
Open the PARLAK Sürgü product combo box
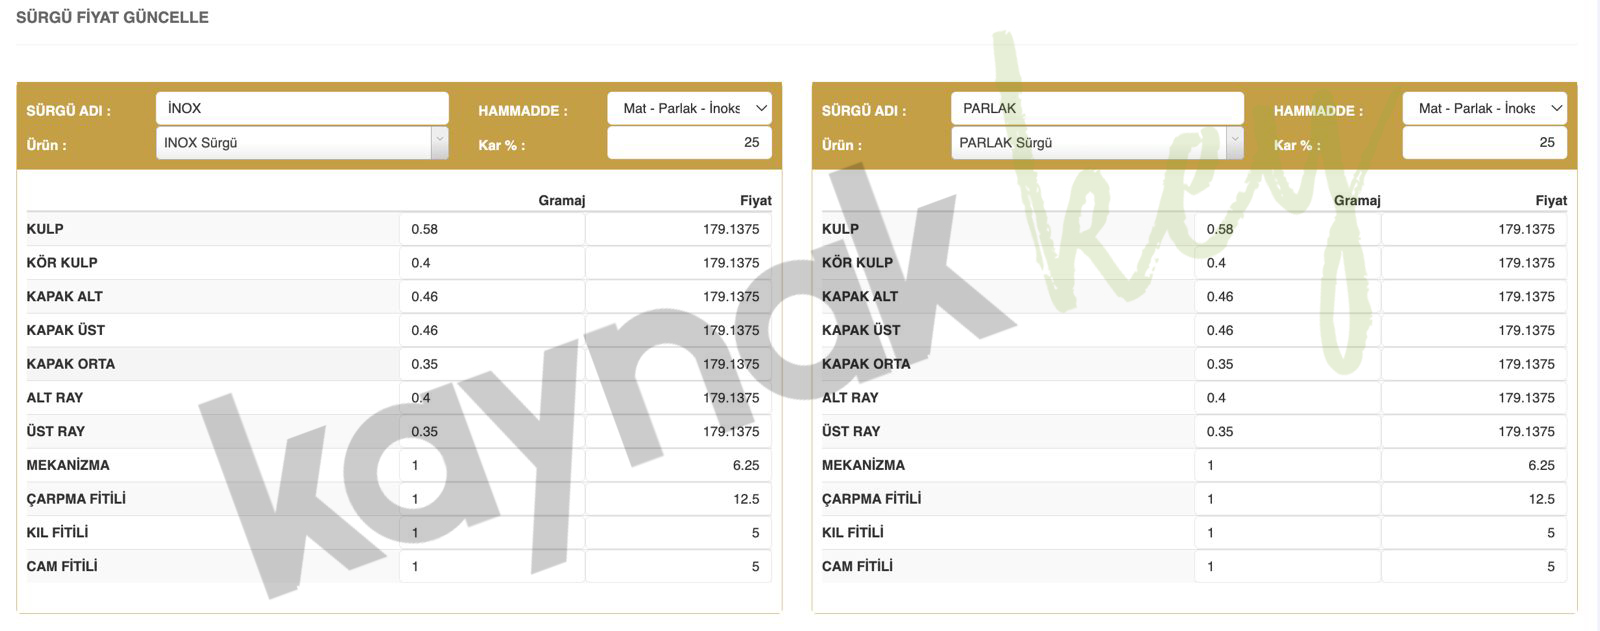(x=1097, y=143)
